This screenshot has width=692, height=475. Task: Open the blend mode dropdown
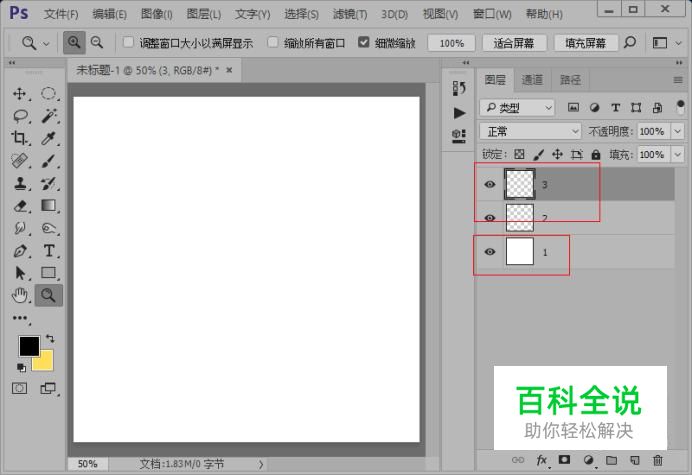pos(530,132)
